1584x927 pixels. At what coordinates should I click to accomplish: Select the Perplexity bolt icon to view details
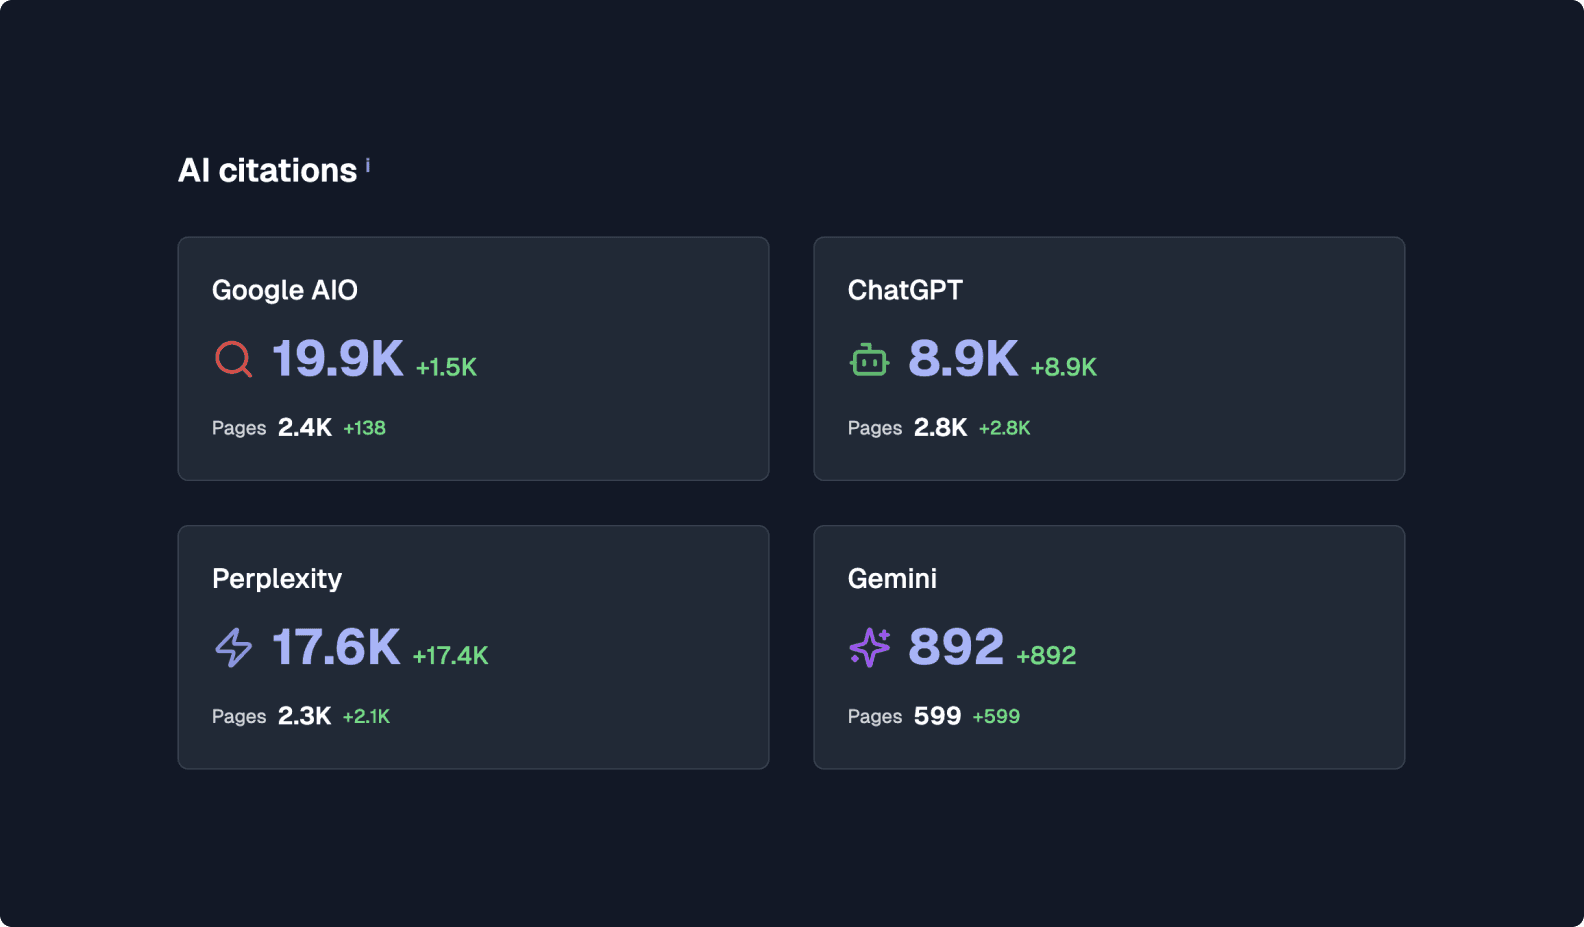point(233,647)
